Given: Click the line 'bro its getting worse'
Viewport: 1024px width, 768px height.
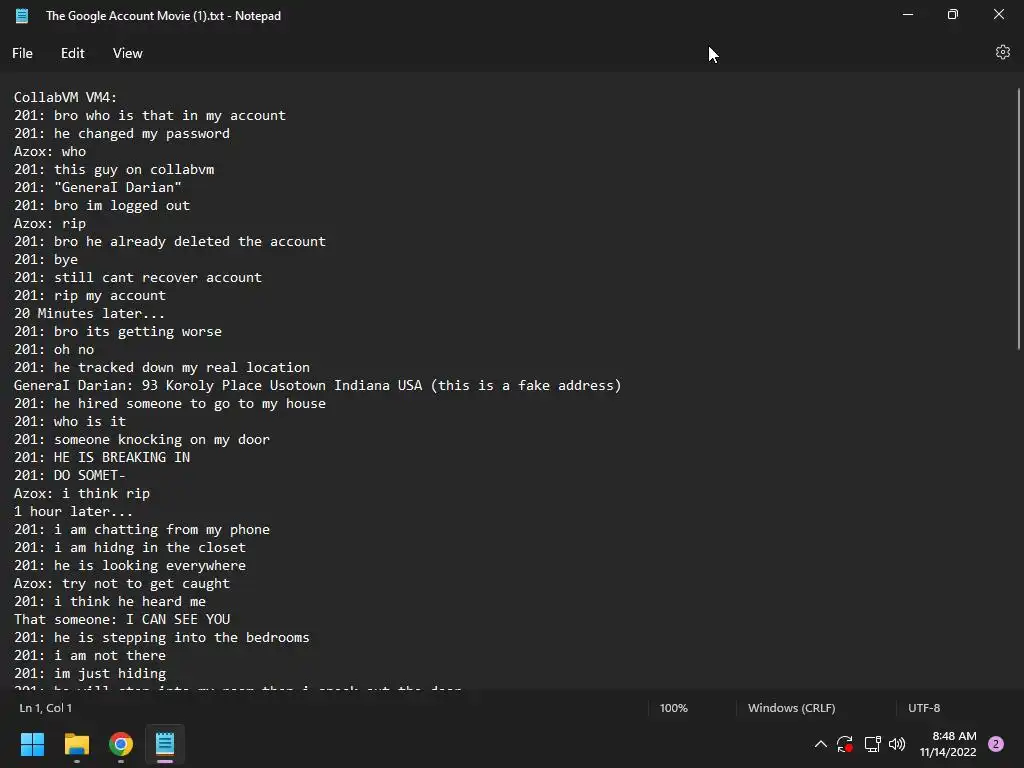Looking at the screenshot, I should (118, 331).
